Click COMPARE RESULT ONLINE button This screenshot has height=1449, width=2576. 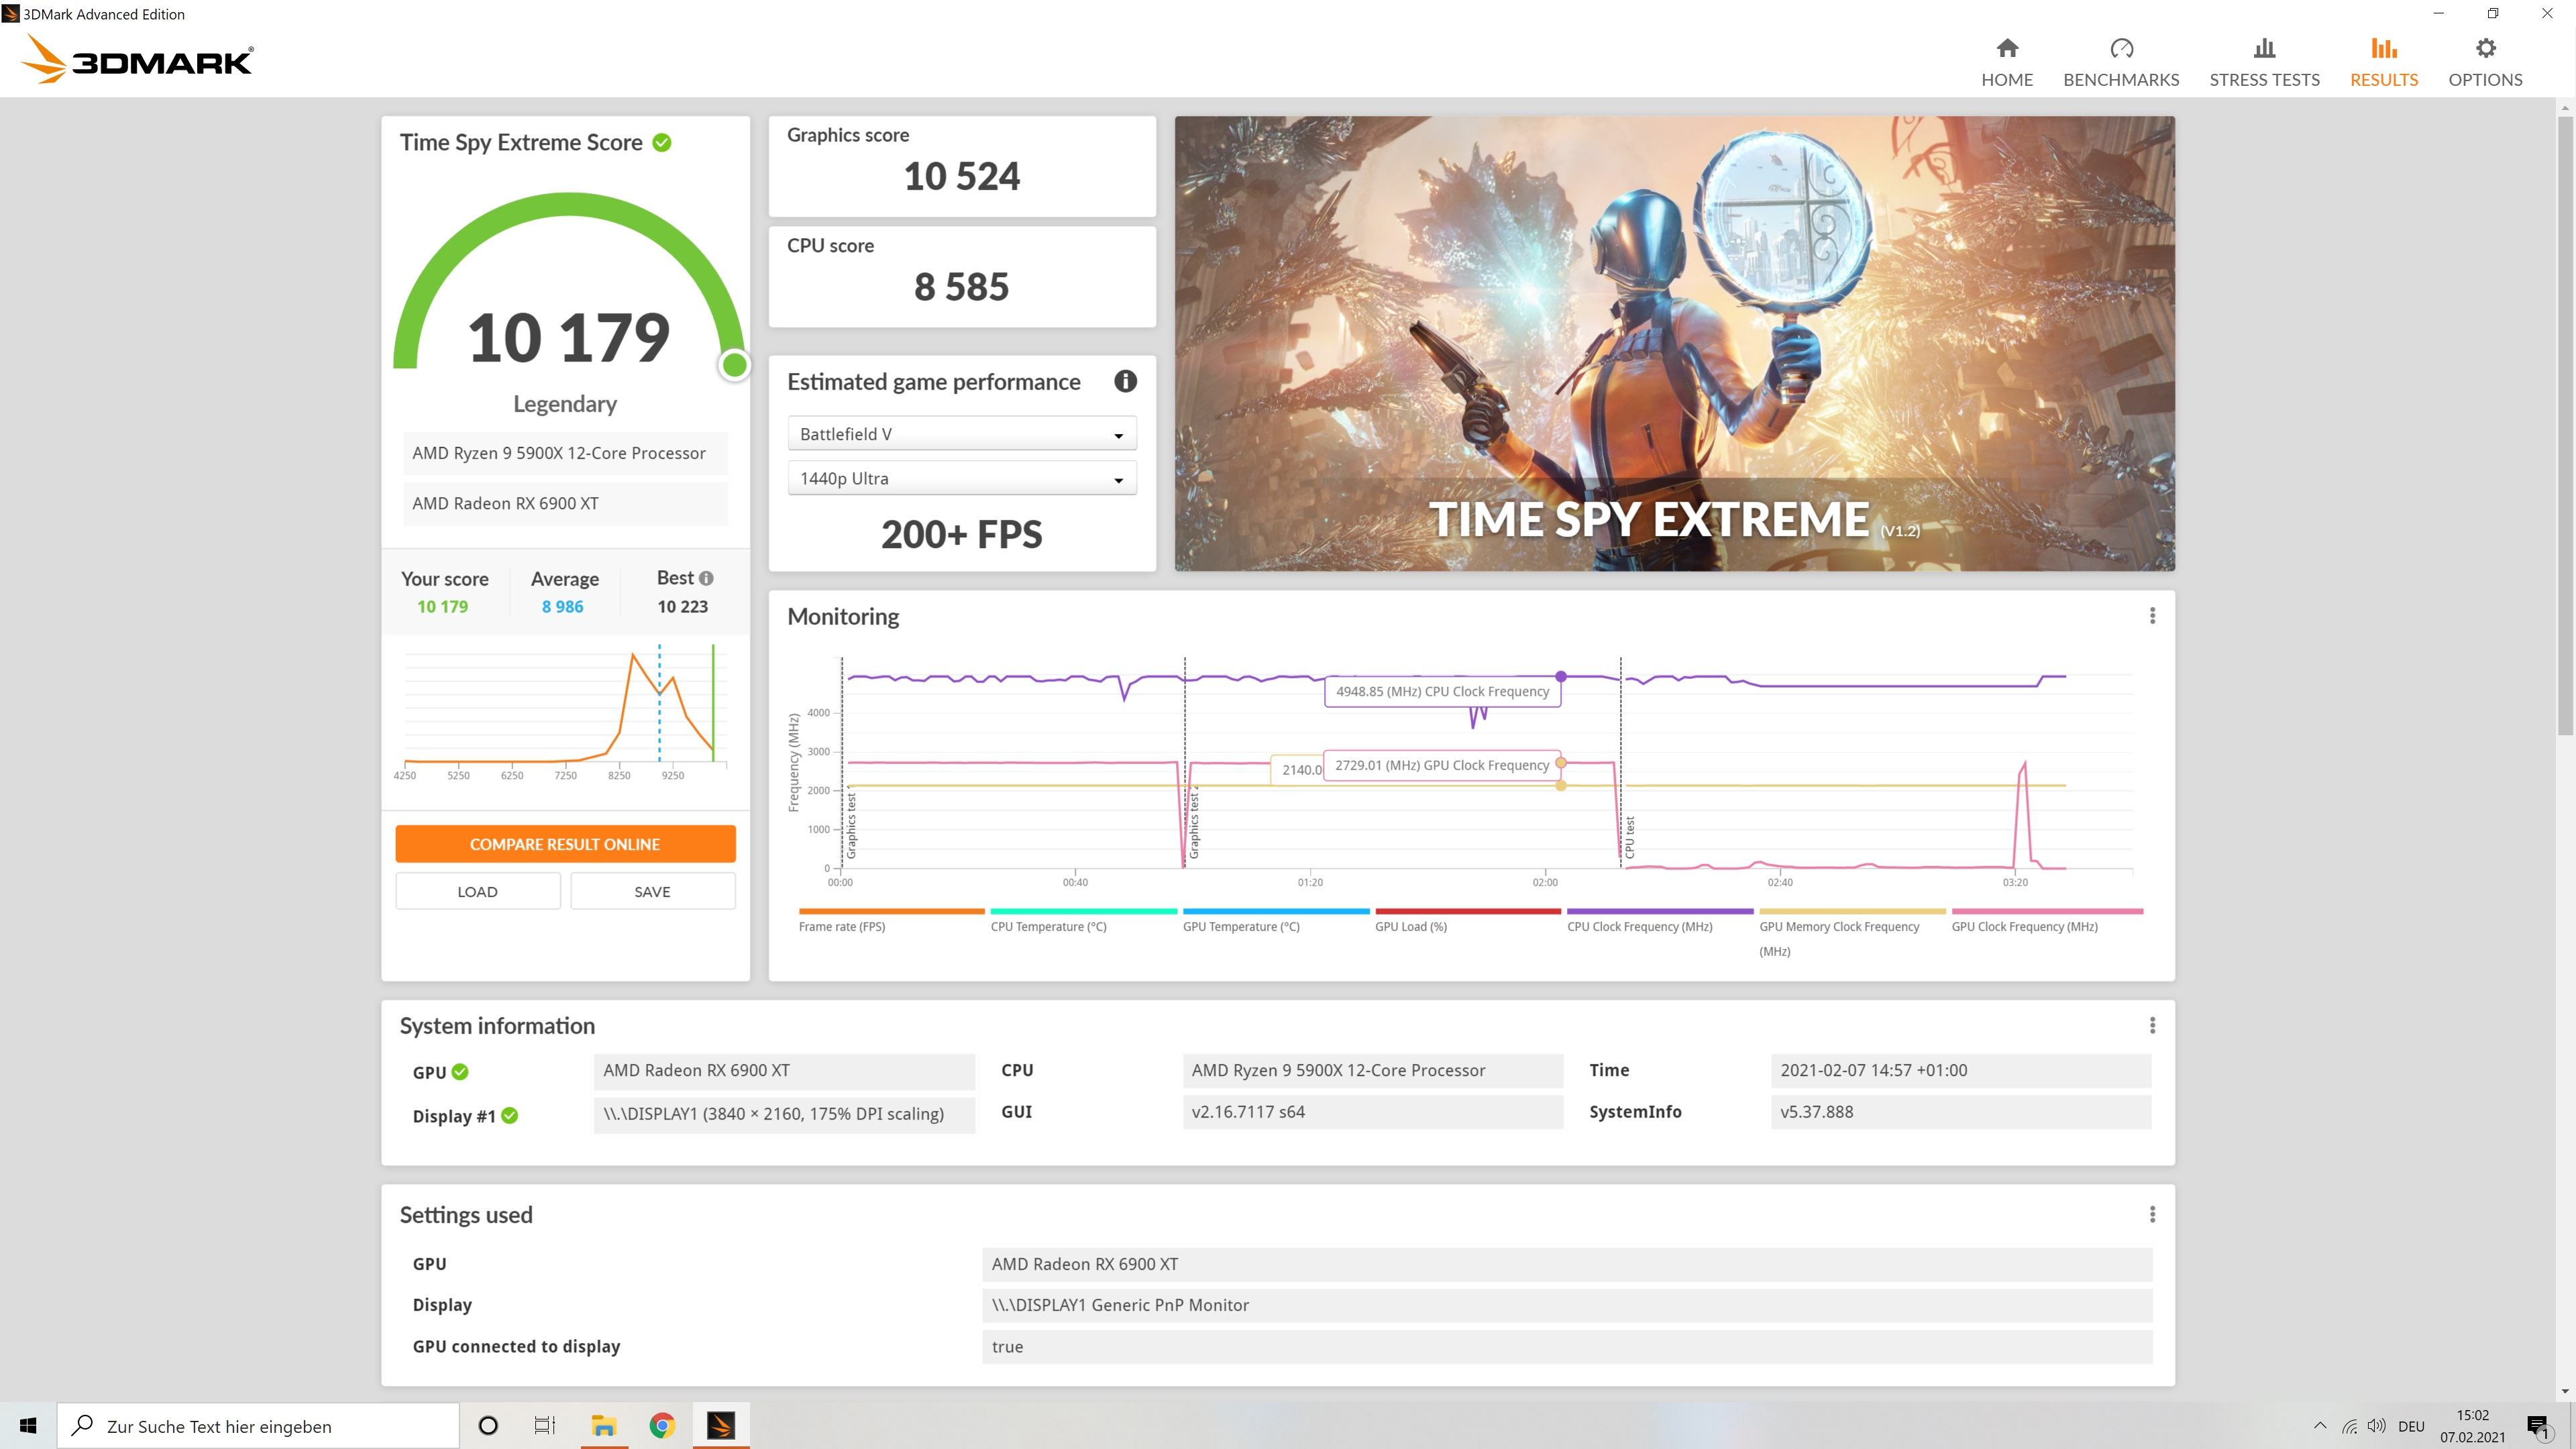point(565,844)
